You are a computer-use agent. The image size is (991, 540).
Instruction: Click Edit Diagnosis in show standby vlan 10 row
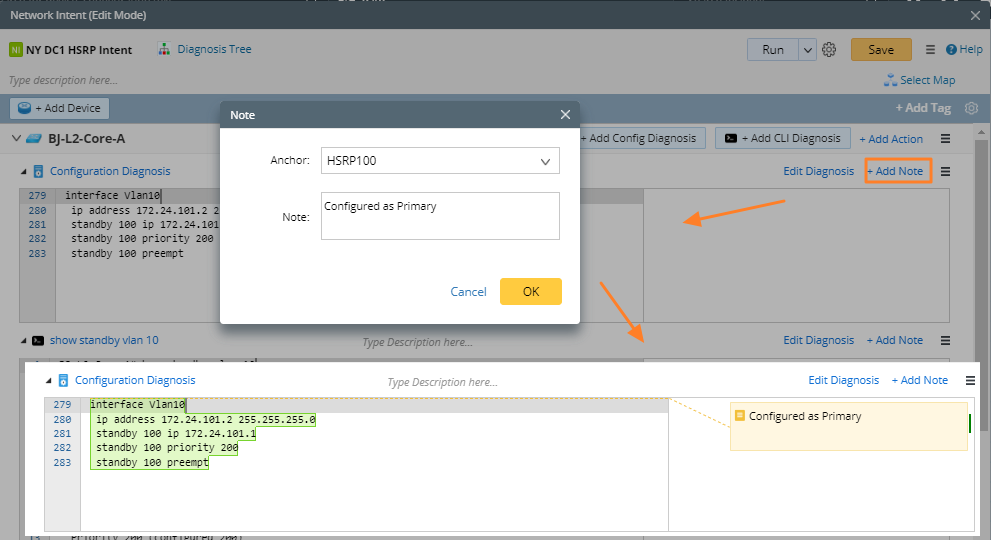pyautogui.click(x=818, y=340)
